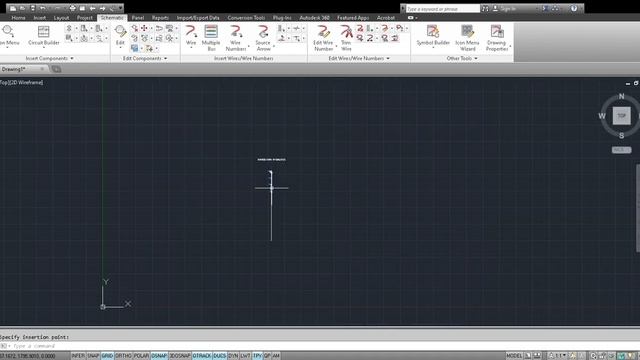Open the Icon Menu tool

(x=9, y=35)
